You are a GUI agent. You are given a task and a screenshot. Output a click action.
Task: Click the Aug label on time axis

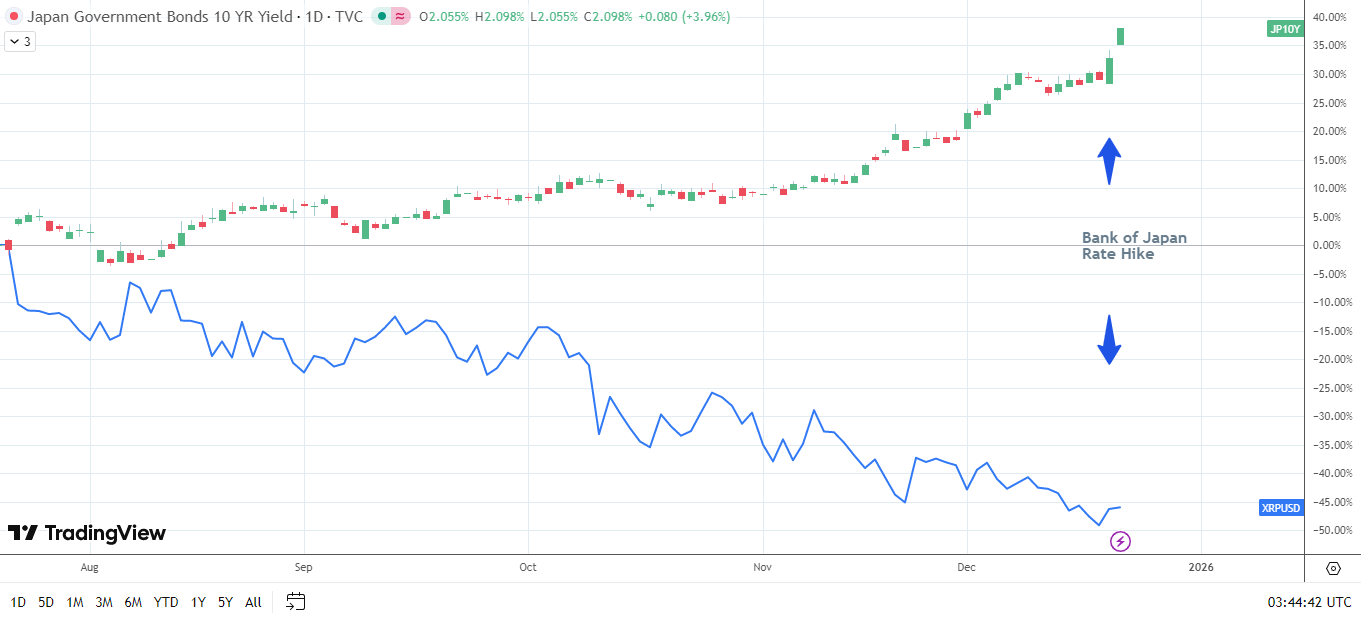(x=89, y=567)
